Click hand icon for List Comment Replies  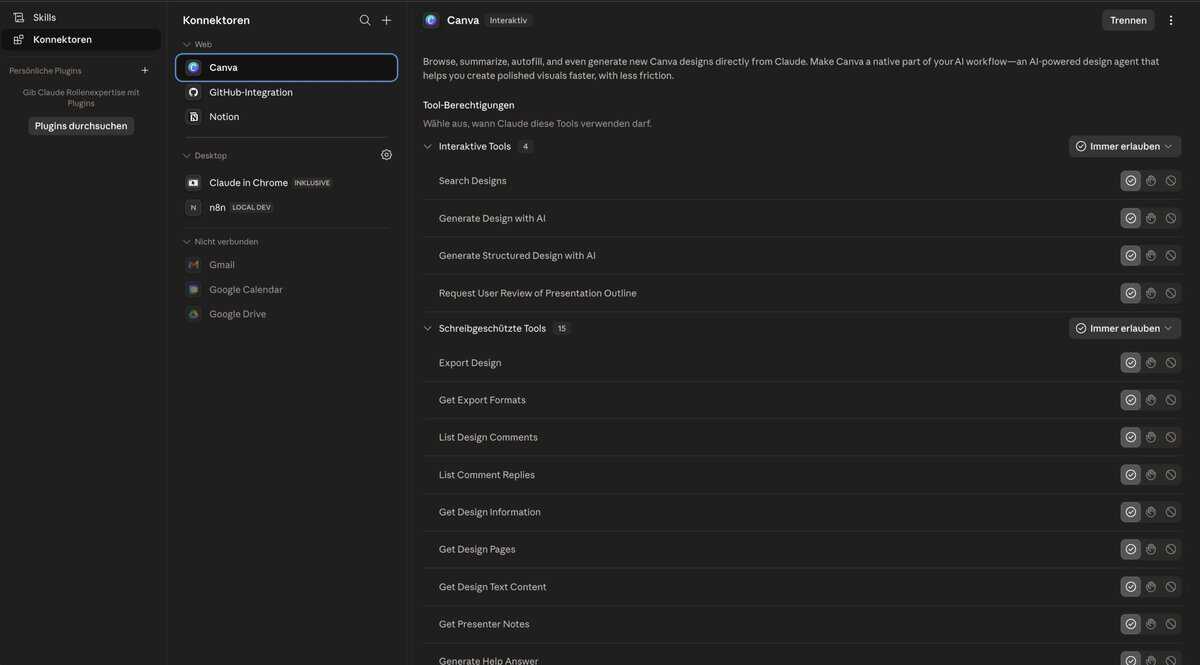pyautogui.click(x=1151, y=475)
